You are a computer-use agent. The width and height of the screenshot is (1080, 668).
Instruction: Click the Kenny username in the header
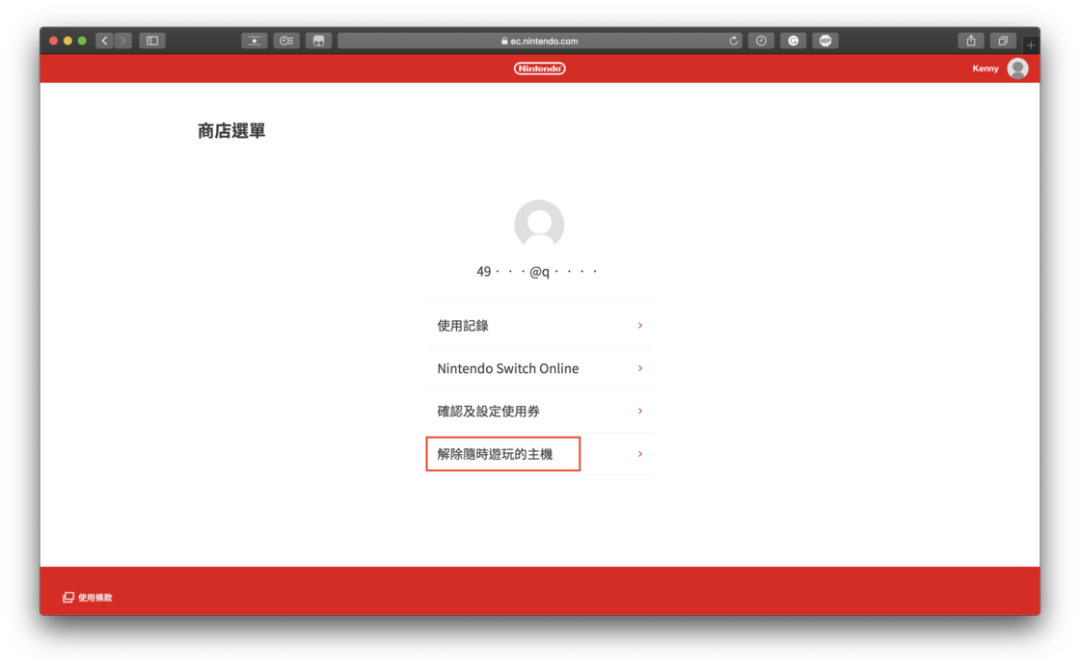[985, 68]
